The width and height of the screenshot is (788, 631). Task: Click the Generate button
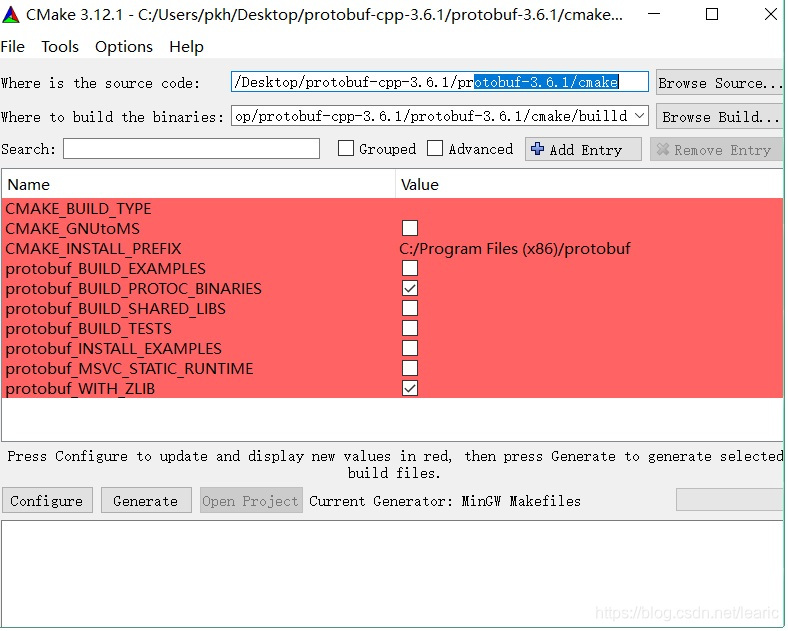pyautogui.click(x=146, y=501)
